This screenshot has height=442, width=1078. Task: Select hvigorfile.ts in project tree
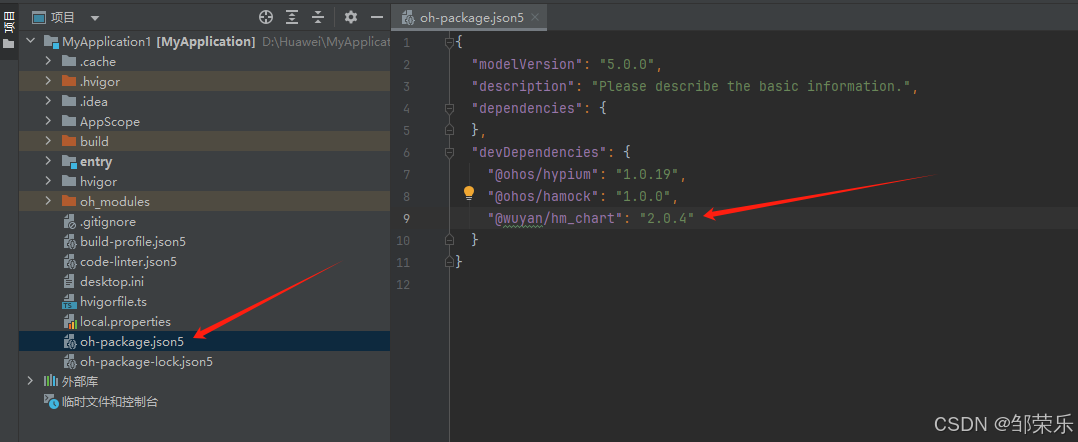[113, 302]
